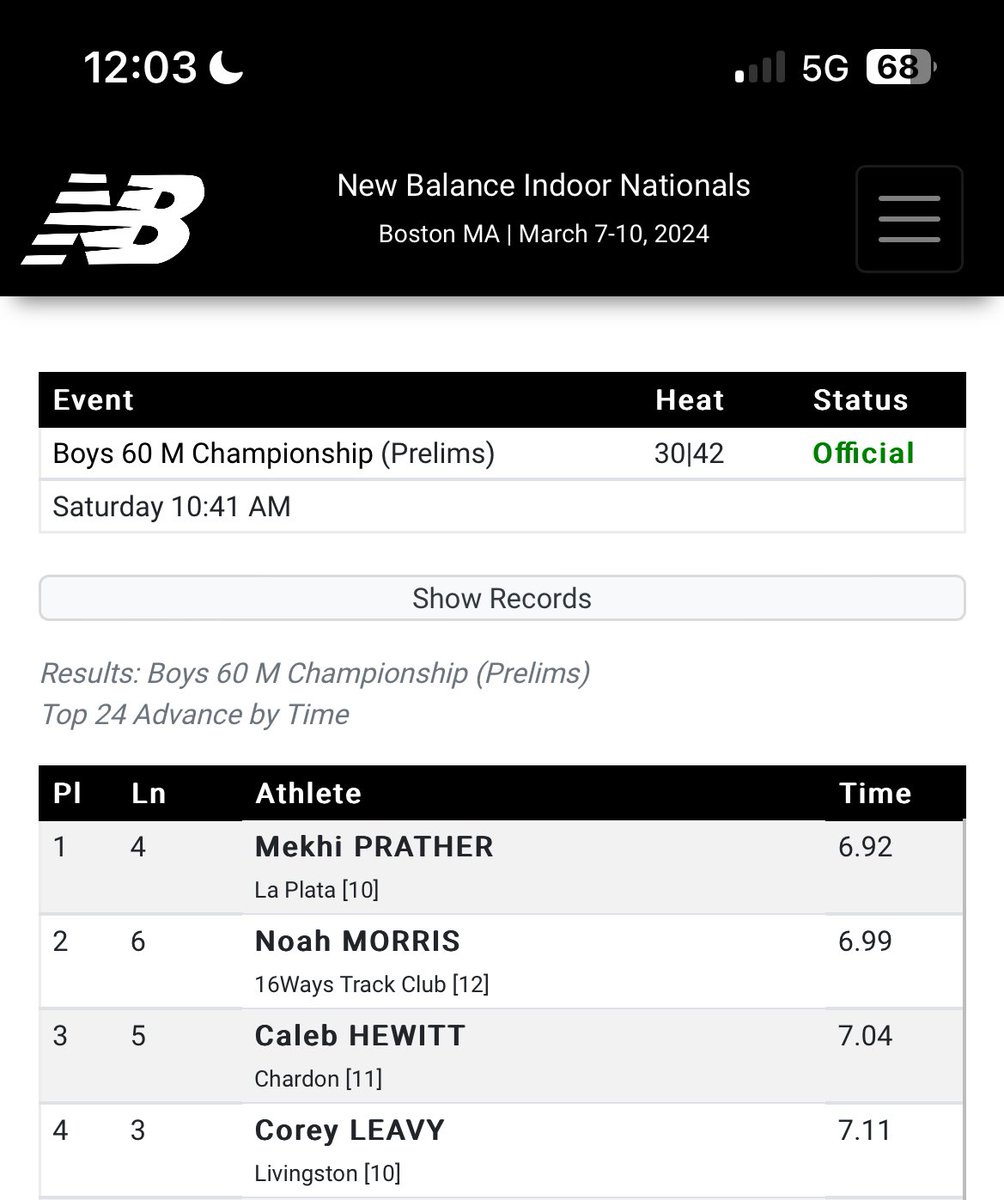Sort by the Ln lane column header
The height and width of the screenshot is (1200, 1004).
point(149,793)
